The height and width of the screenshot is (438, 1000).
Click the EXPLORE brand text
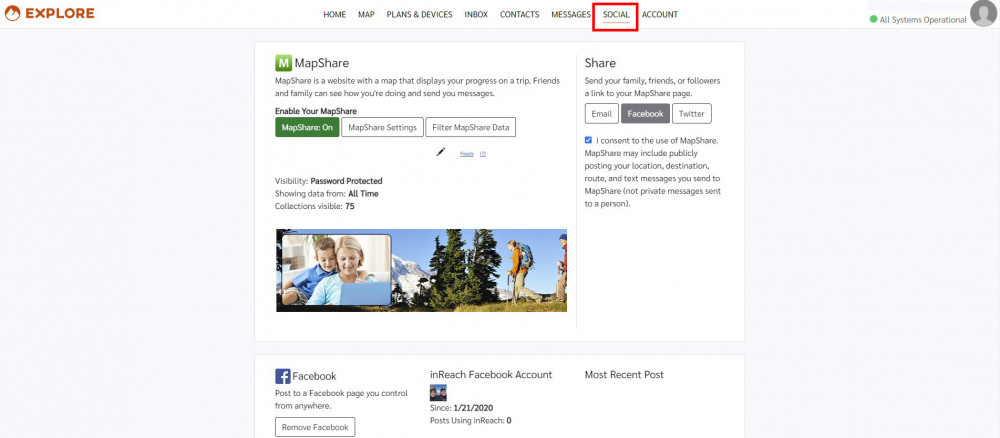coord(59,13)
